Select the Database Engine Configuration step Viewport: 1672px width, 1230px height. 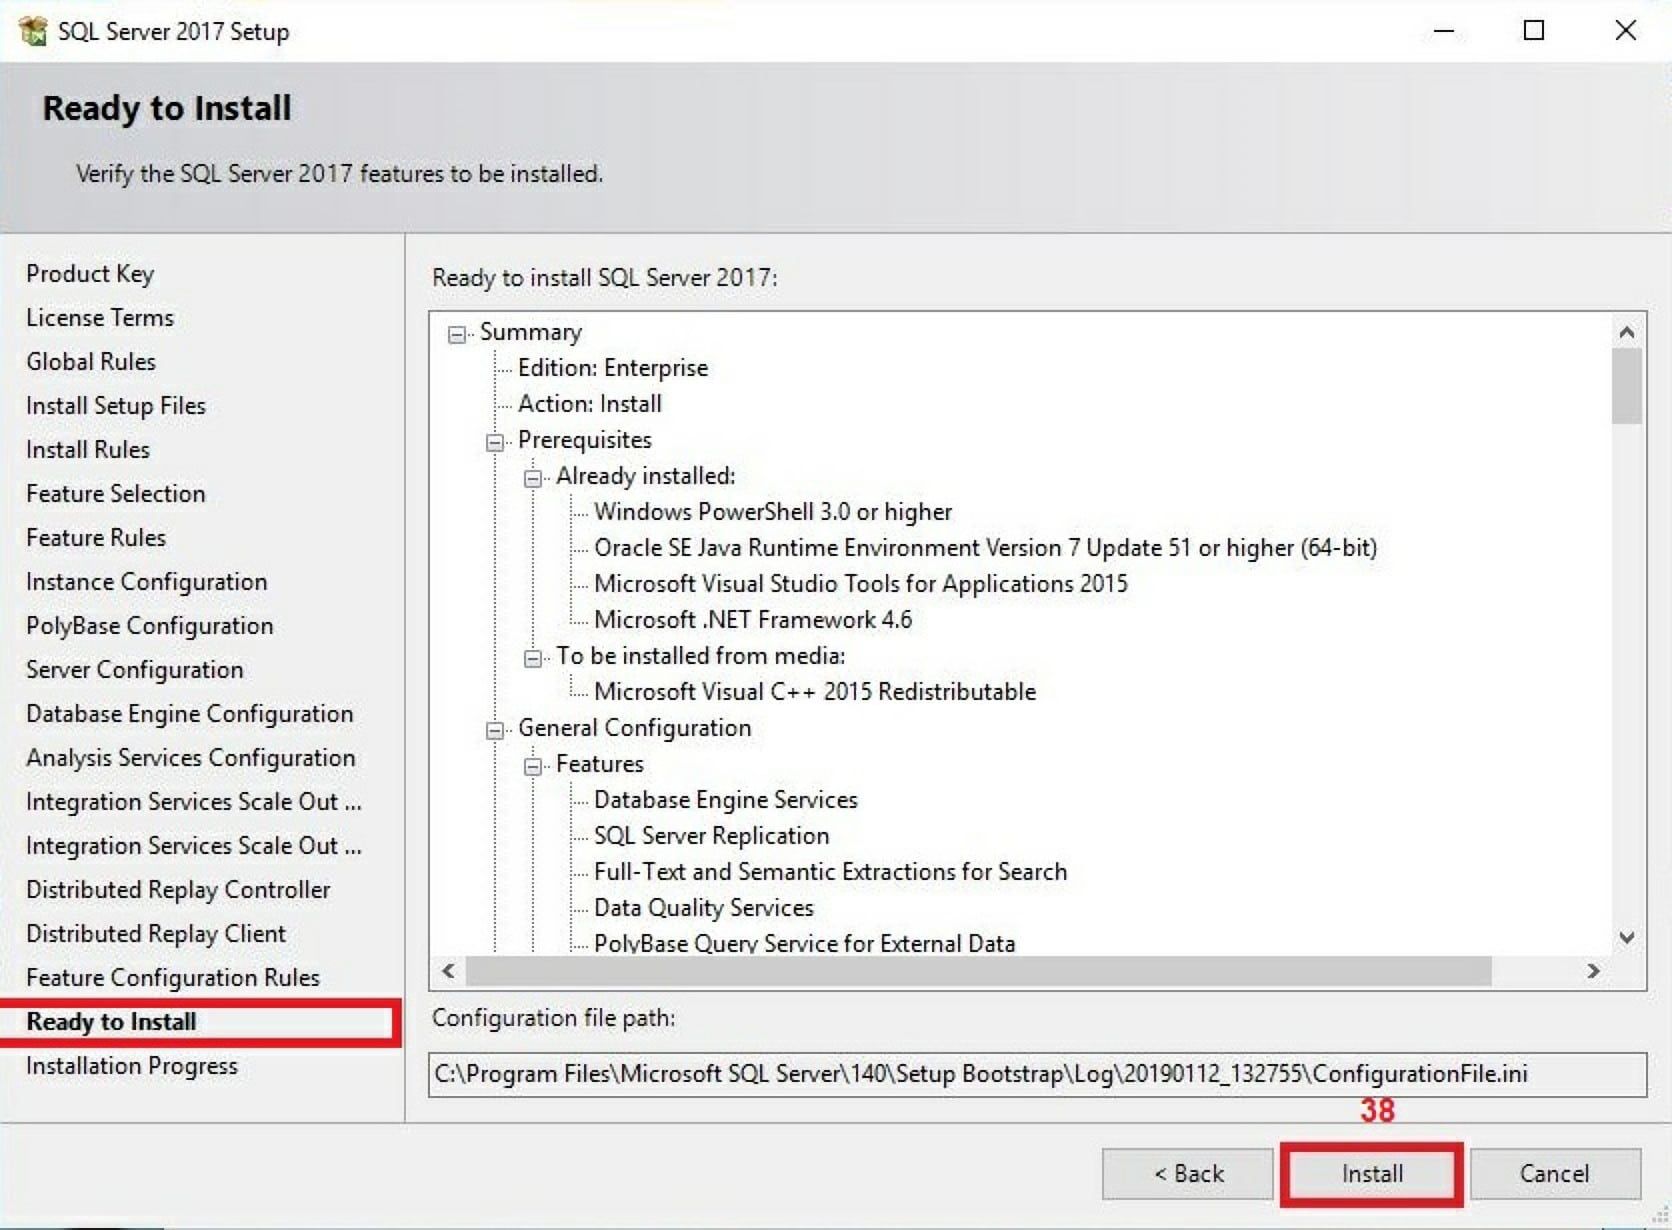point(190,714)
